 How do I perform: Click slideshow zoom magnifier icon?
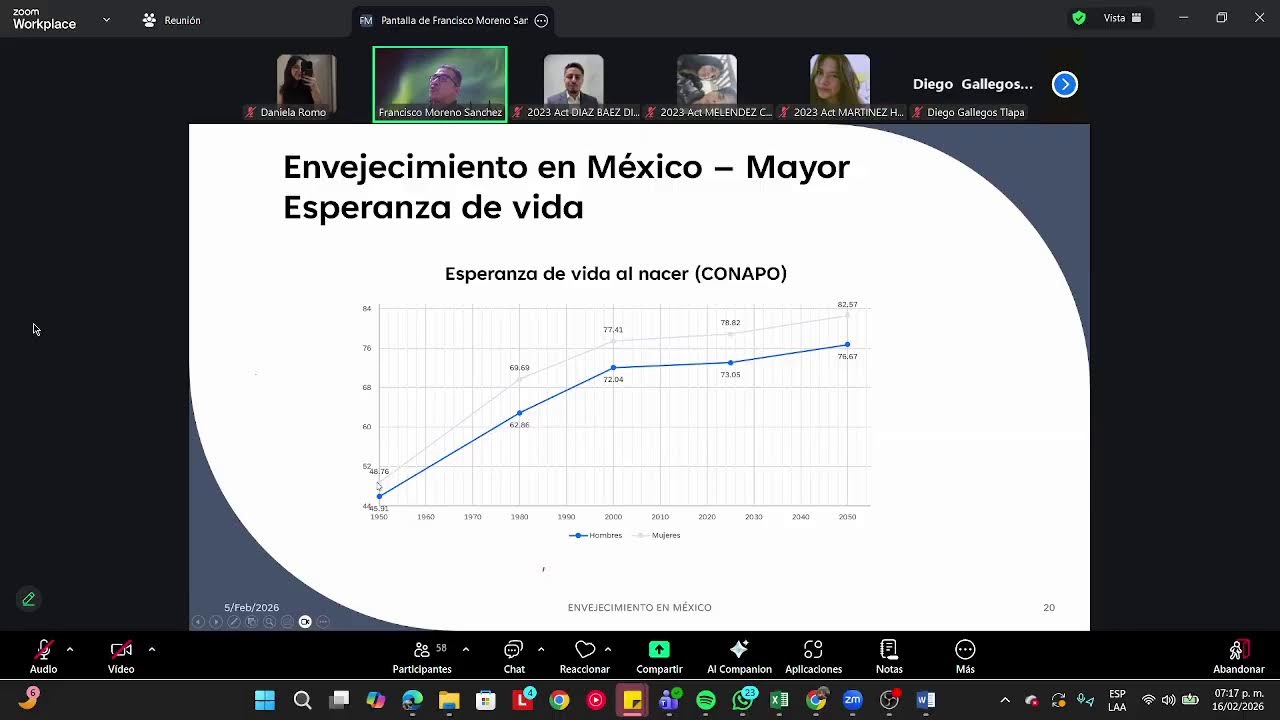270,622
